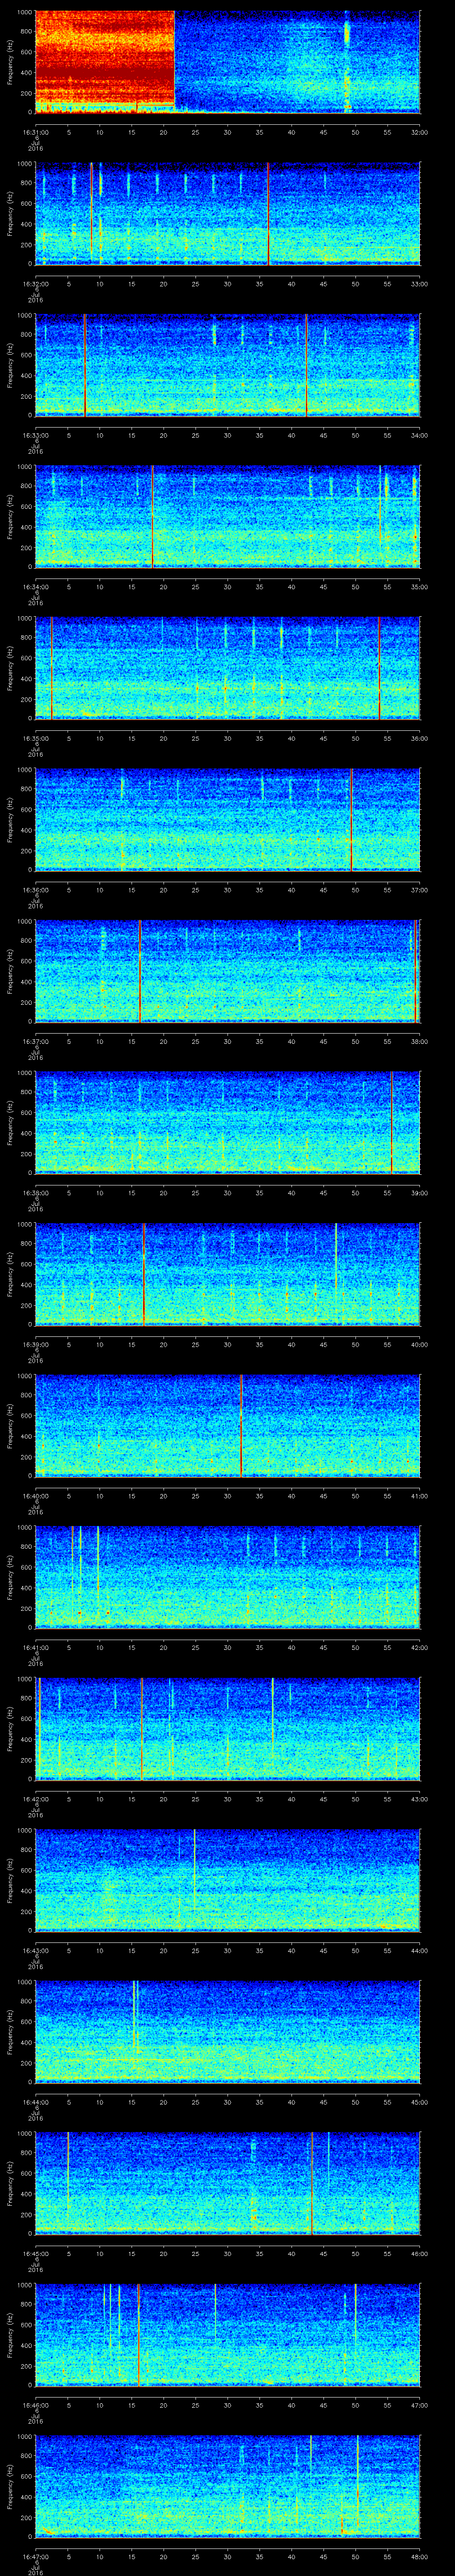
Task: Click the 32:00 end label of the first panel
Action: 420,132
